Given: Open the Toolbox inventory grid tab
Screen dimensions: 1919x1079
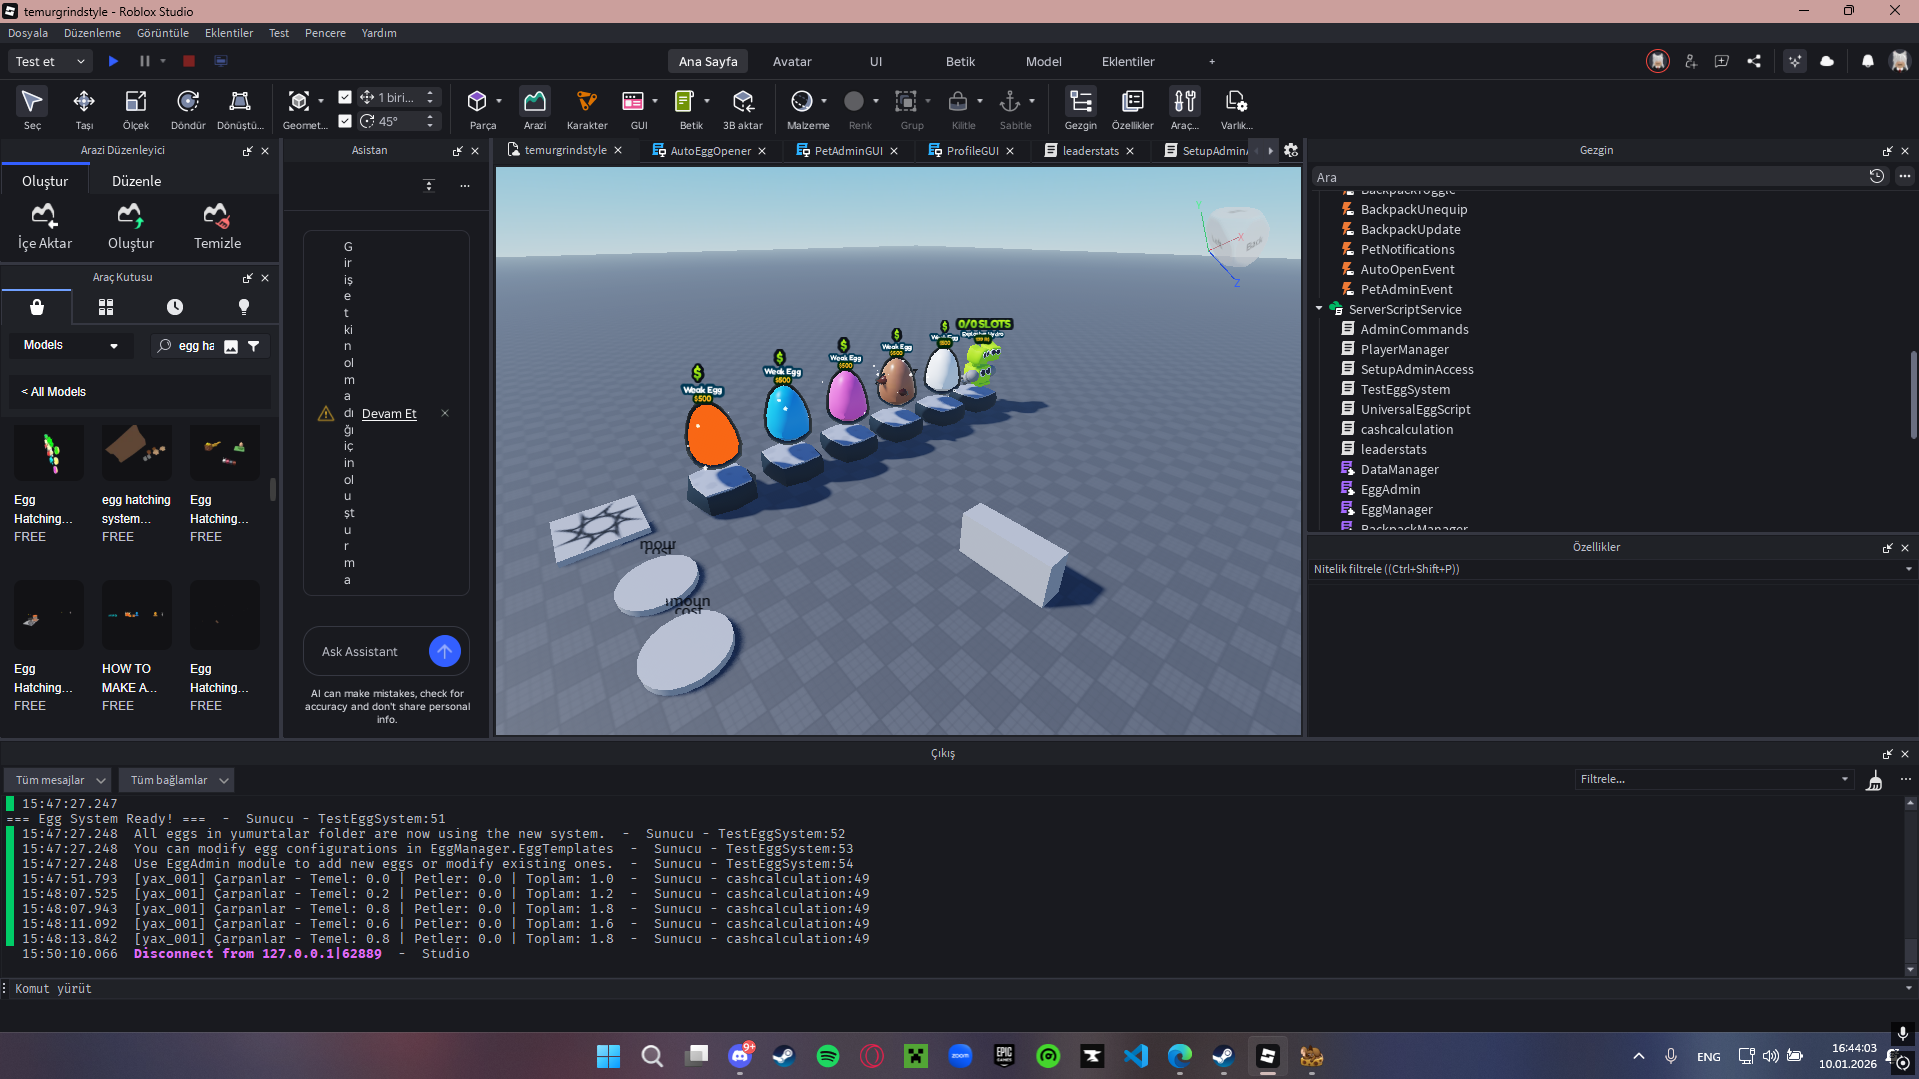Looking at the screenshot, I should [x=106, y=307].
